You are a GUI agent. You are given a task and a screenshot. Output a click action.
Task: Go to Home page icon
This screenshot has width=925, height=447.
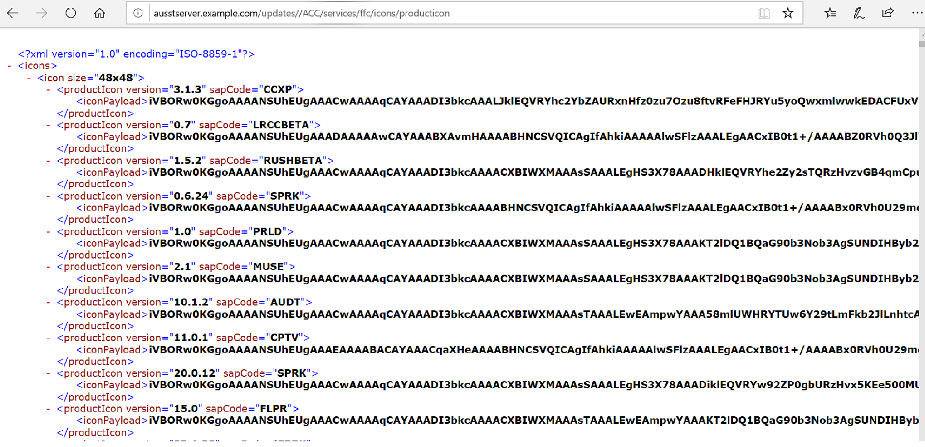[x=100, y=13]
